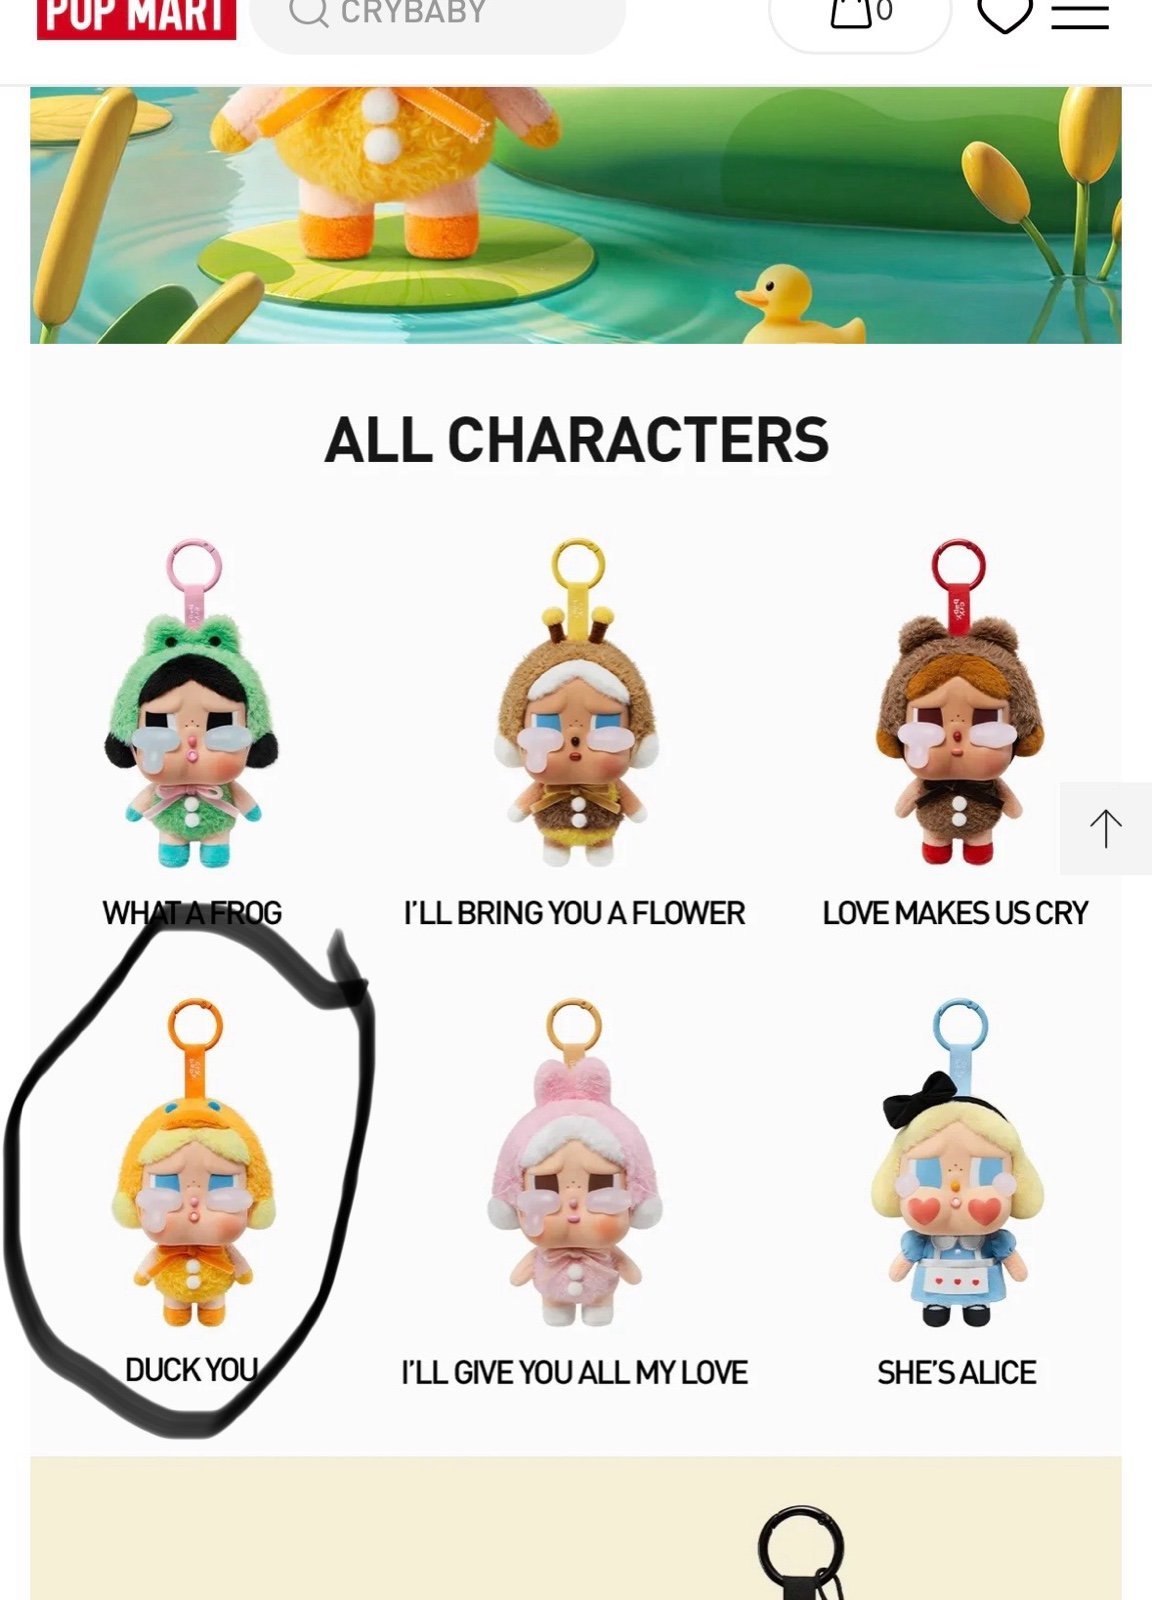Click the search magnifier icon

pos(308,12)
